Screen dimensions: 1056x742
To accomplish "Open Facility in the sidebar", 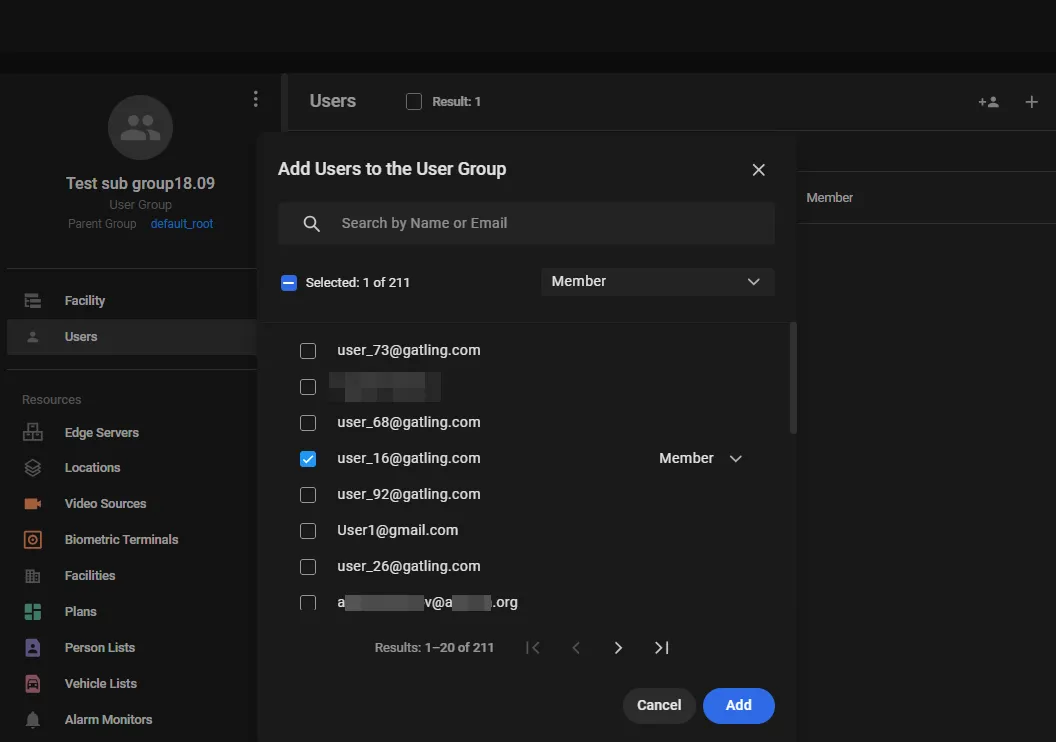I will pos(131,300).
